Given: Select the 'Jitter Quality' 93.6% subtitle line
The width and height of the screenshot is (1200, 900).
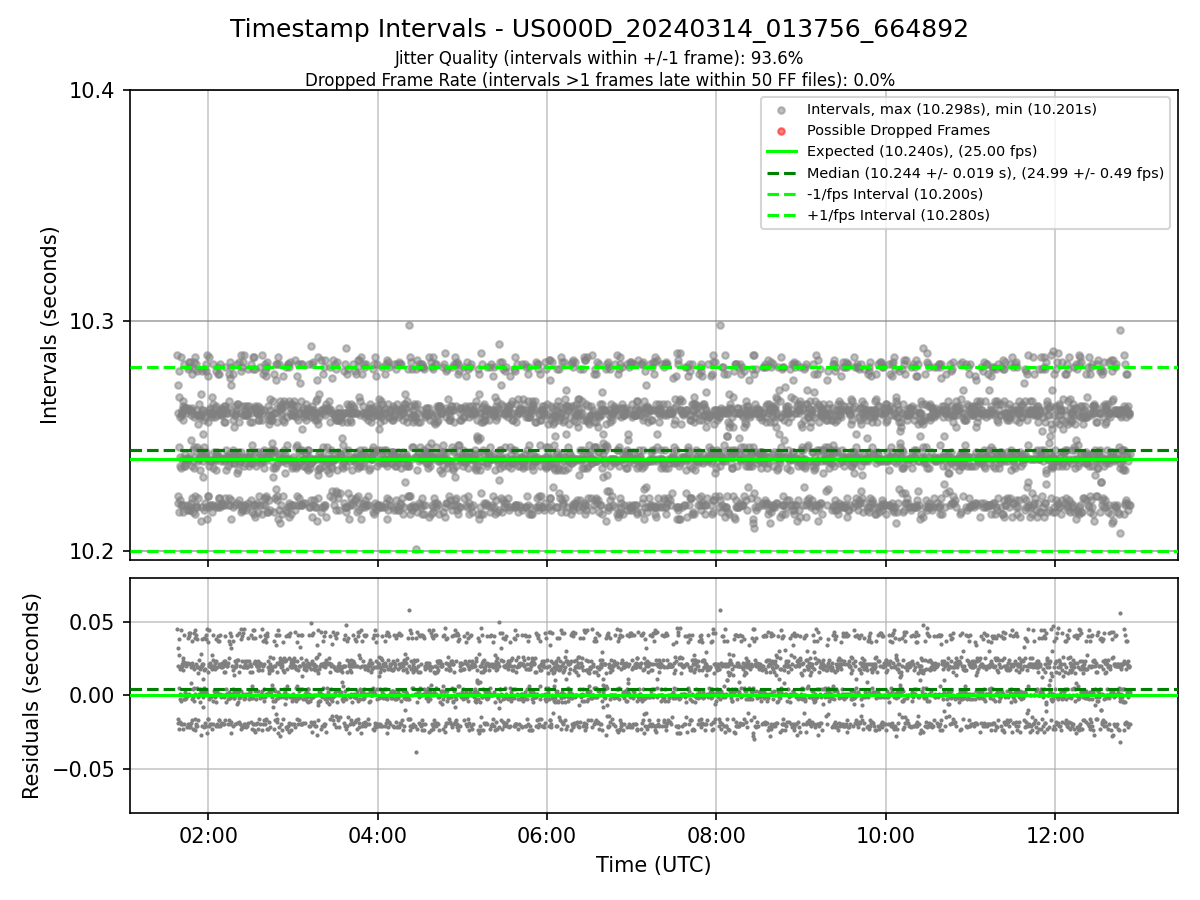Looking at the screenshot, I should pos(599,58).
